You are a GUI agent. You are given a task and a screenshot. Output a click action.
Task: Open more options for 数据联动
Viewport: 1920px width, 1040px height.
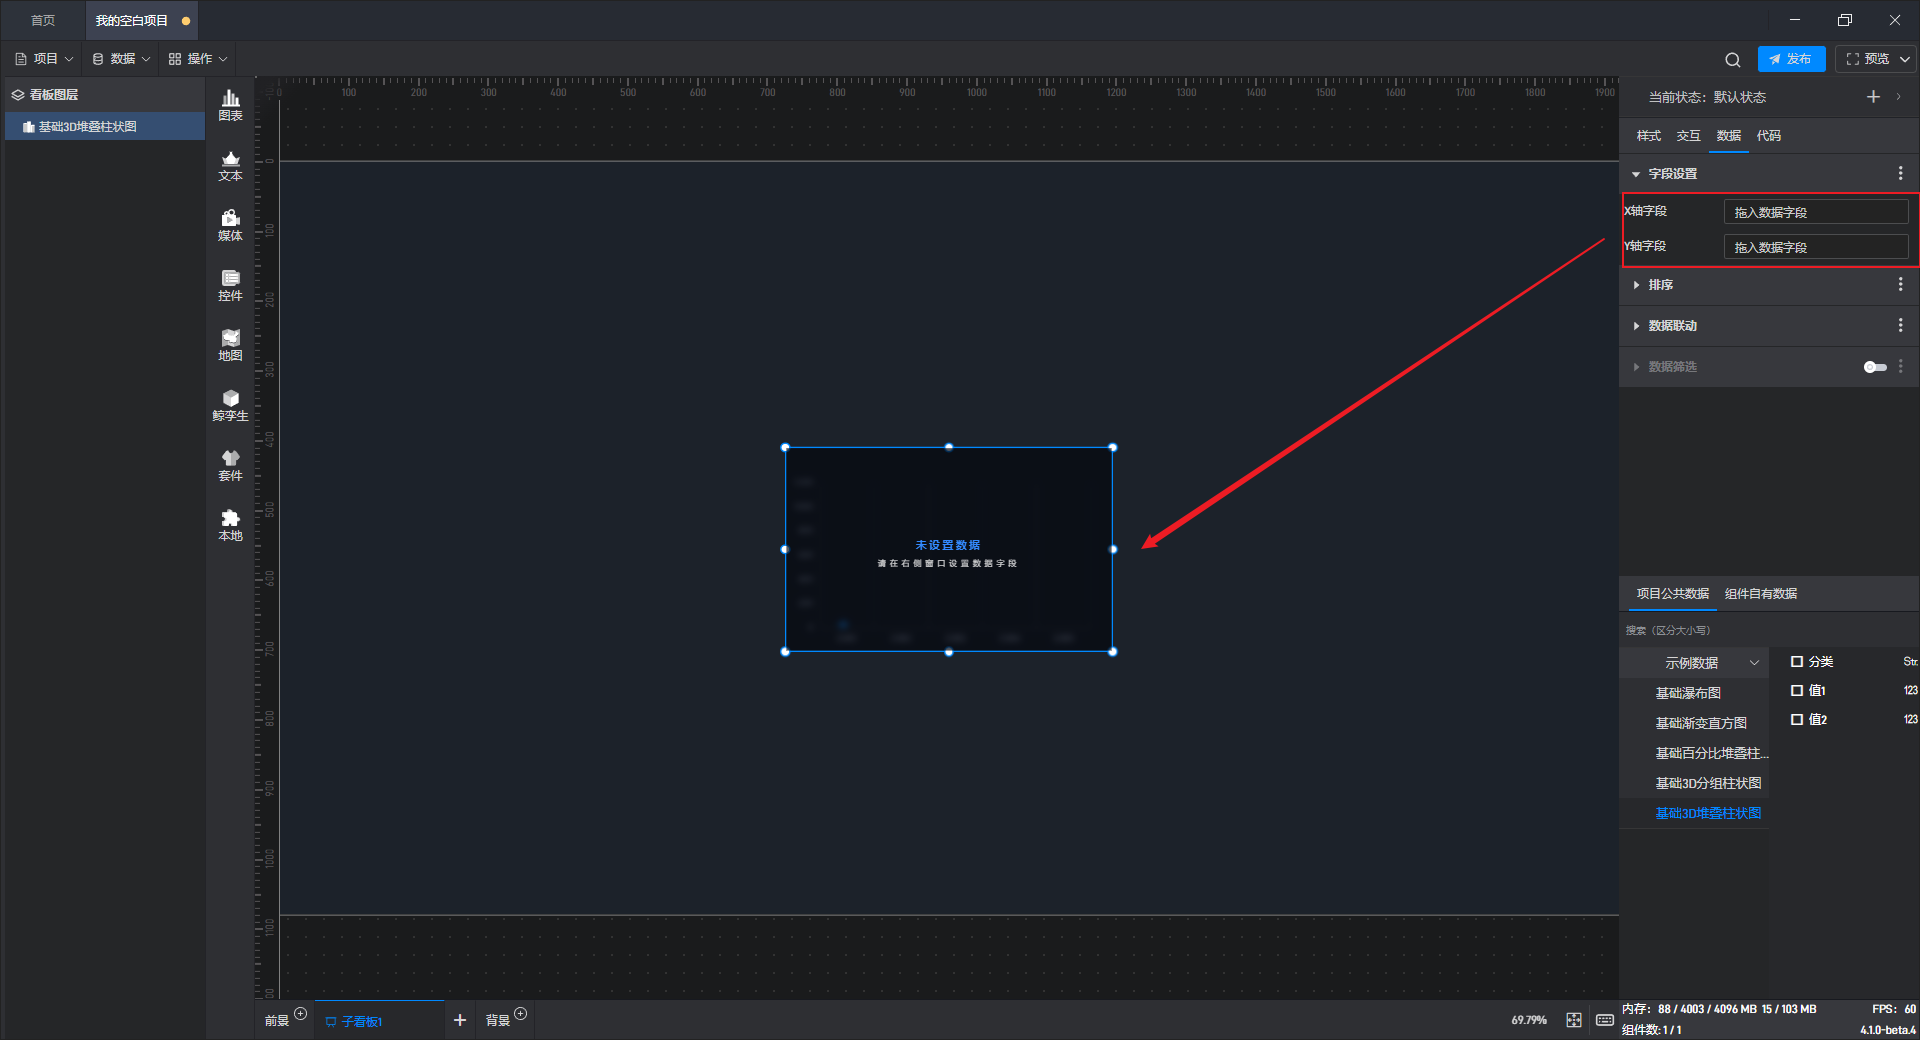click(1900, 325)
